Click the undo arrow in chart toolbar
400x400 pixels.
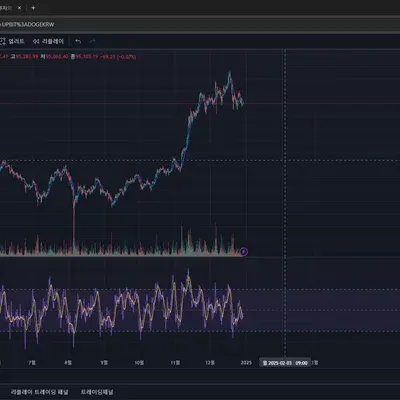78,41
